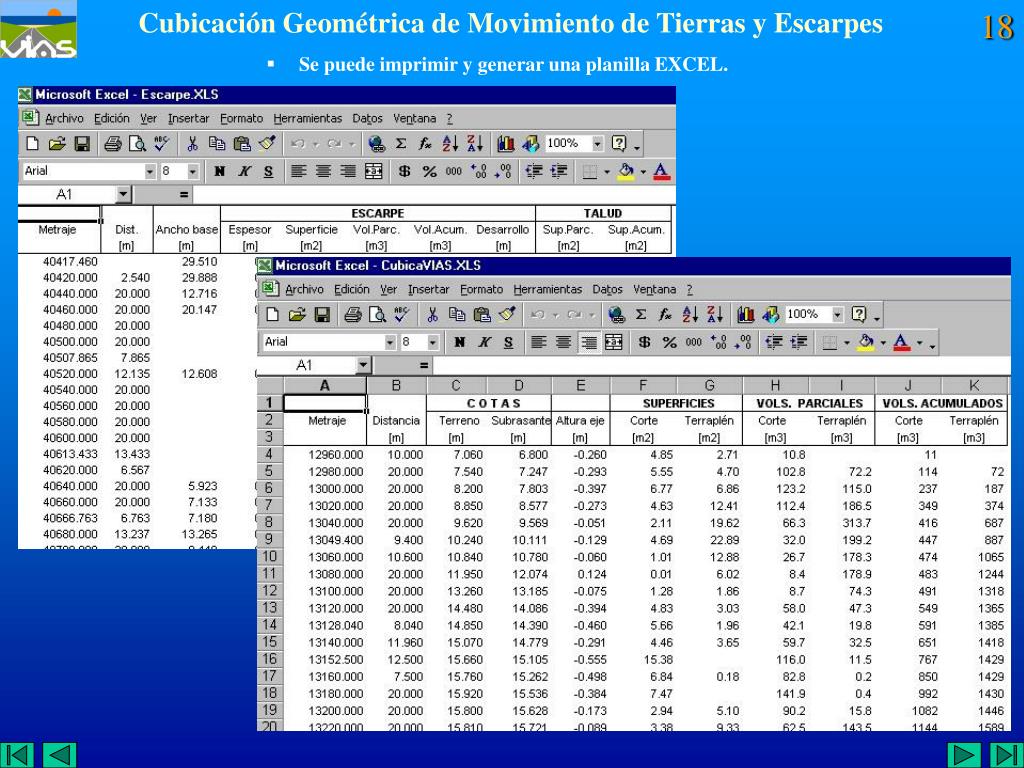Open Datos menu in CubicaVIAS.XLS

point(607,289)
